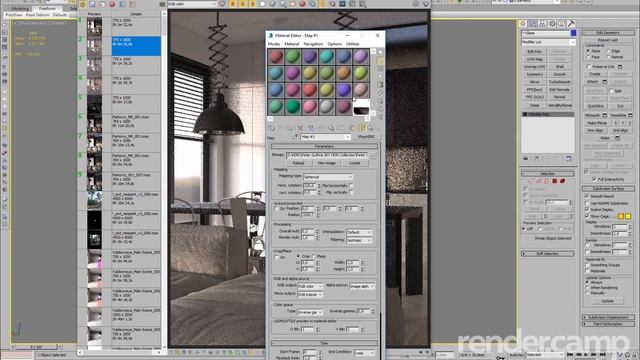
Task: Open Modes menu in Material Editor
Action: coord(274,44)
